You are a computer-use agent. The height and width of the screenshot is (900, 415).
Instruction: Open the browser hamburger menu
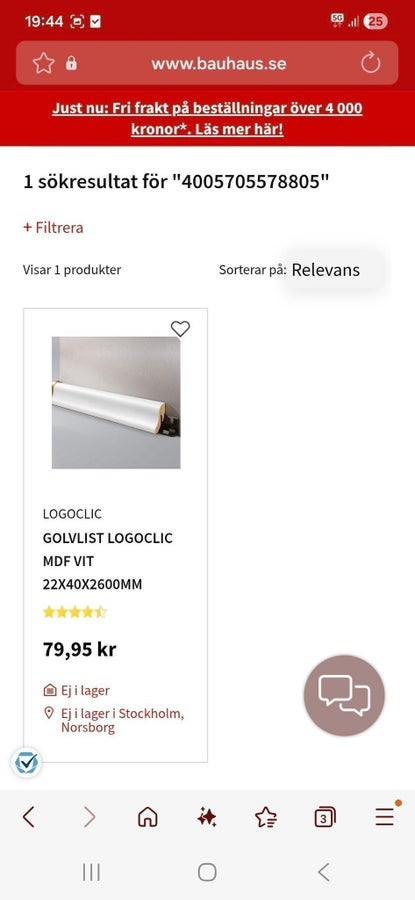coord(385,815)
